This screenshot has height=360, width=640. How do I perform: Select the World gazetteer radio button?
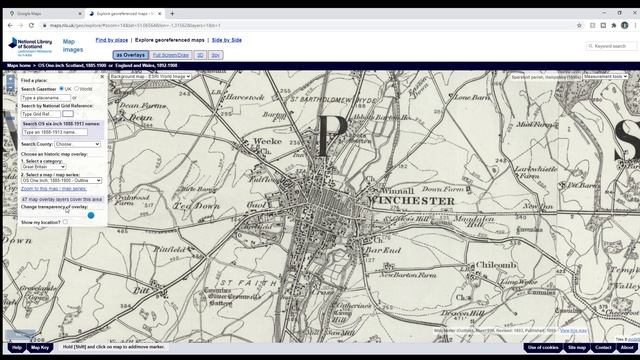(x=77, y=89)
